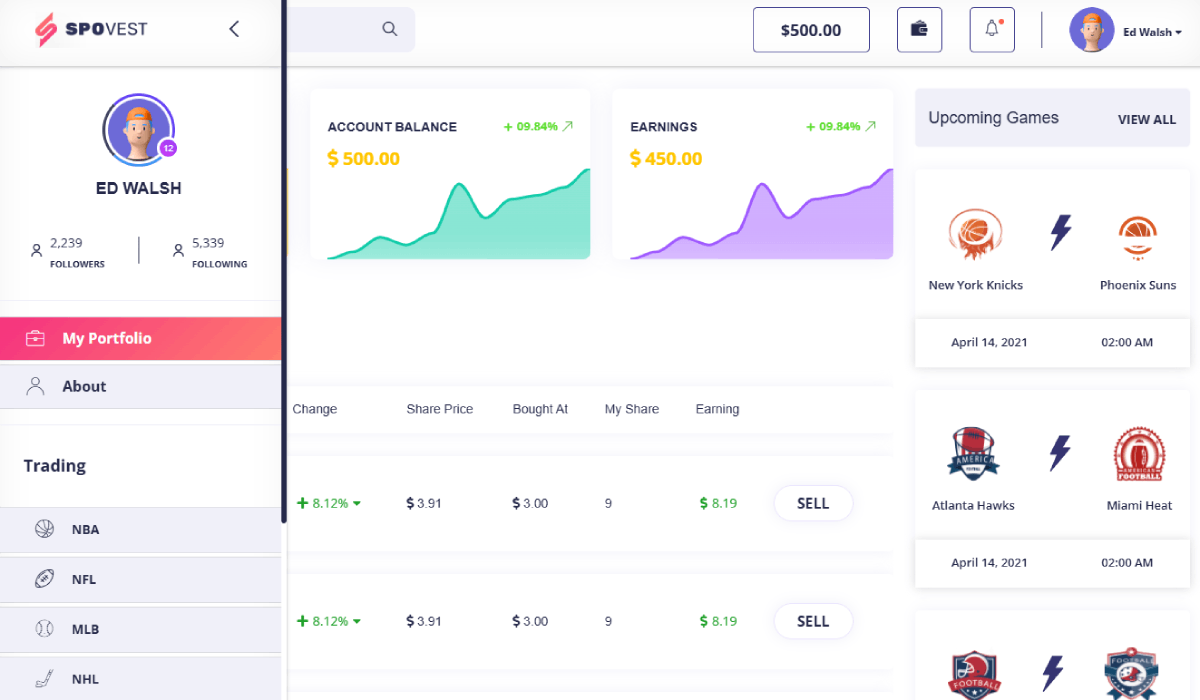Click the search input field

click(349, 29)
